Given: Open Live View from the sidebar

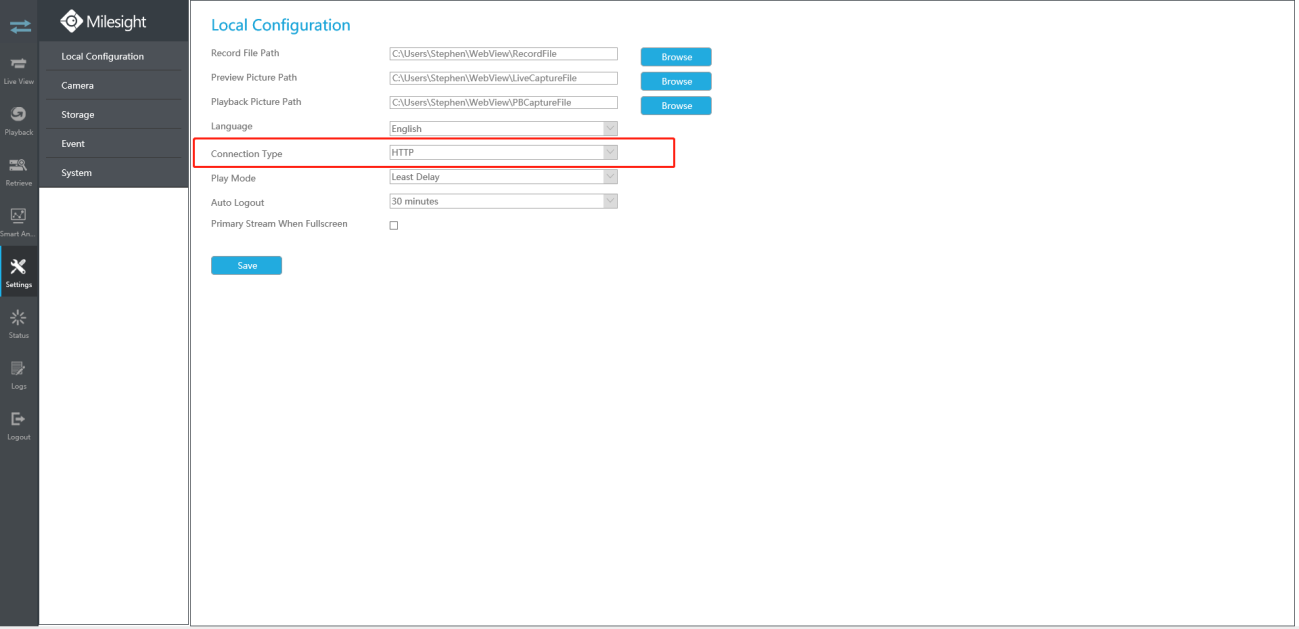Looking at the screenshot, I should 19,69.
